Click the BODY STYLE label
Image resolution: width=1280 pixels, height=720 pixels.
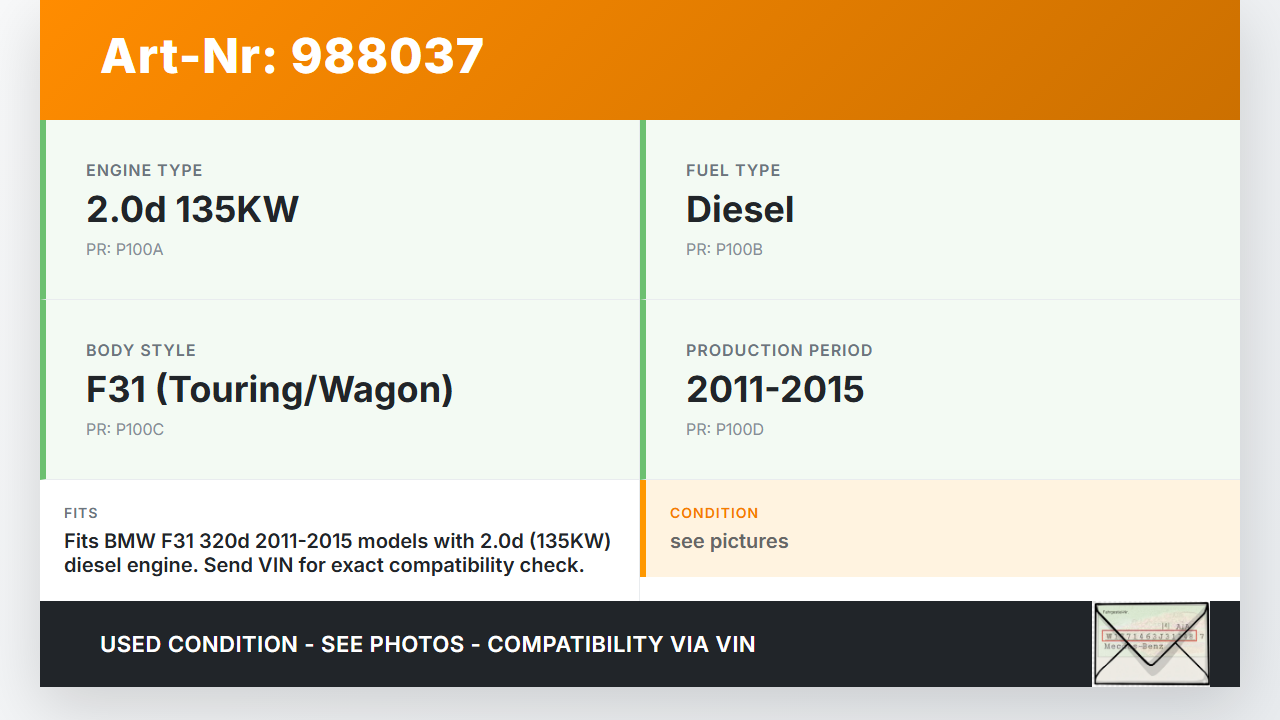(141, 351)
